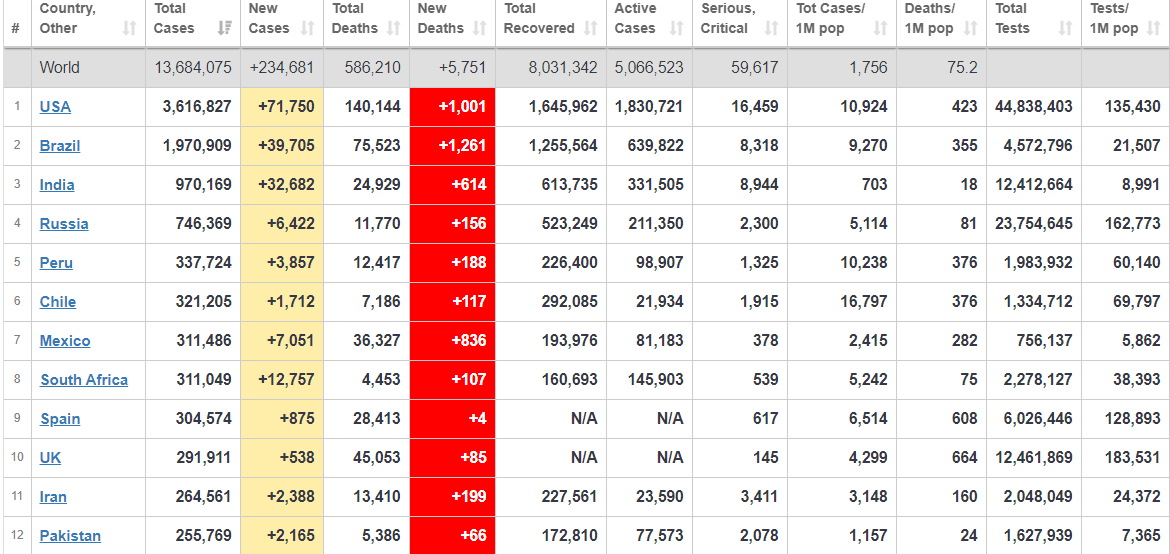
Task: Click USA tests per million 135,430
Action: click(x=1132, y=107)
